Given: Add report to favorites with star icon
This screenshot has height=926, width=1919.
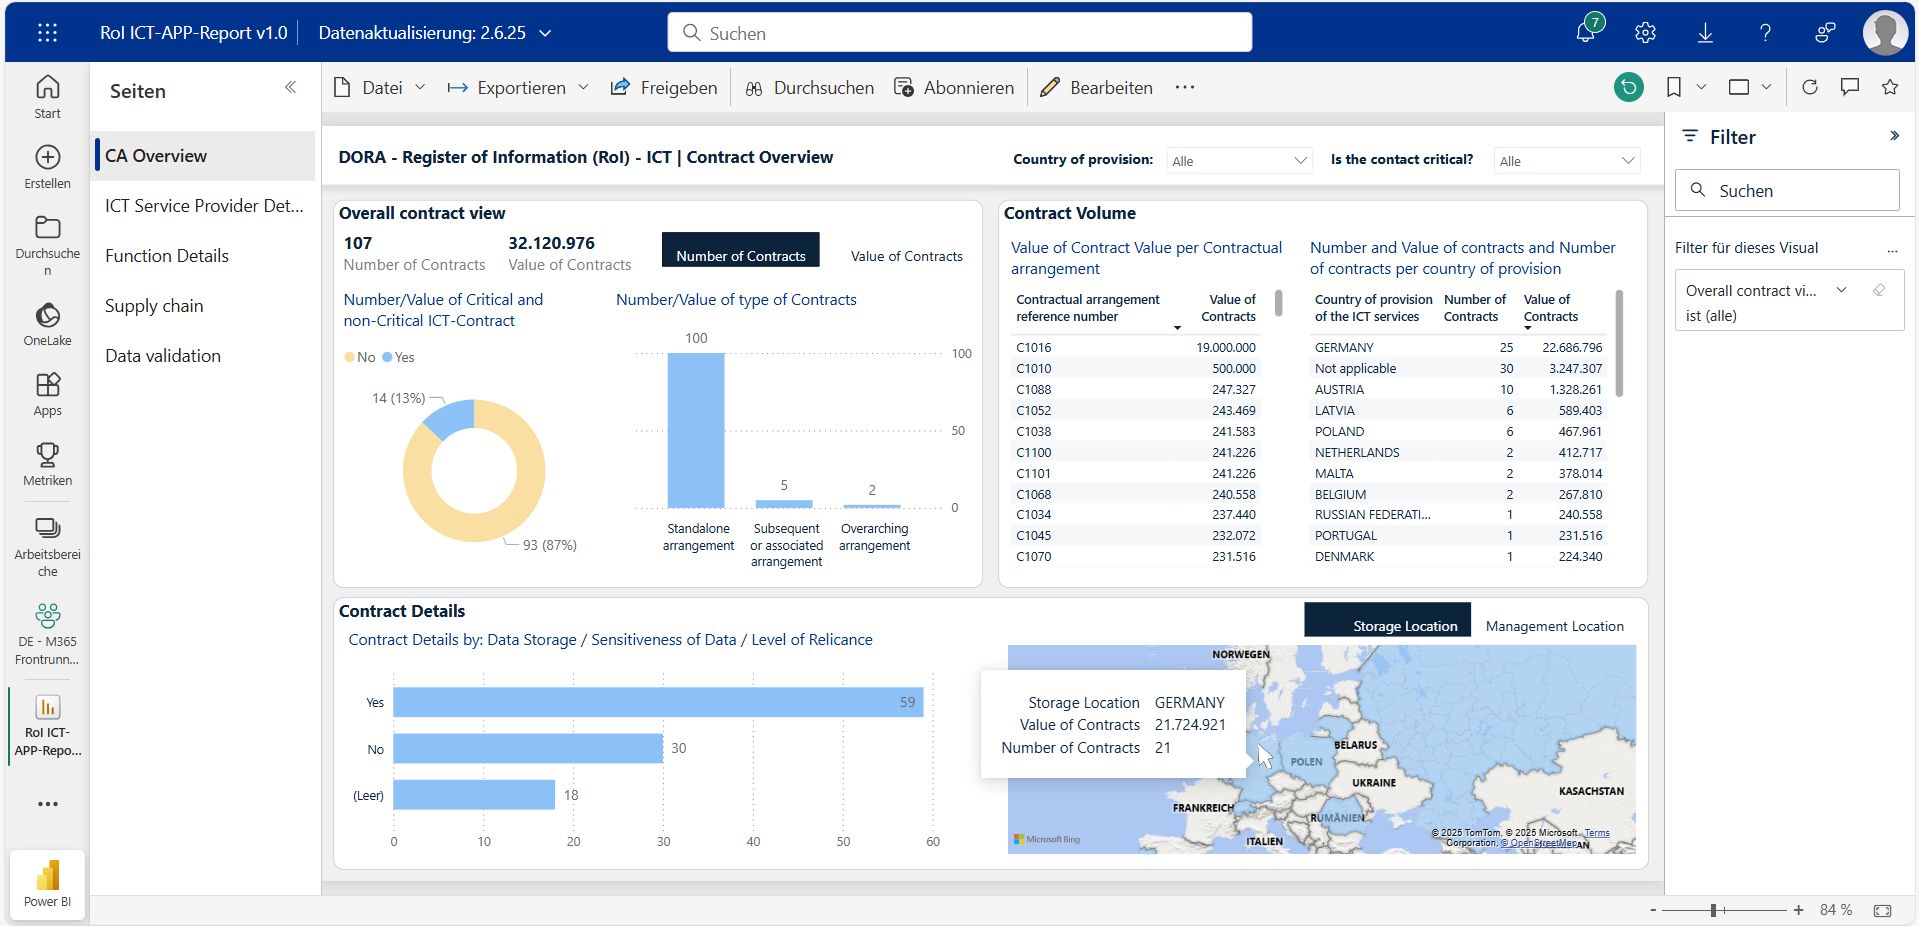Looking at the screenshot, I should [1889, 88].
